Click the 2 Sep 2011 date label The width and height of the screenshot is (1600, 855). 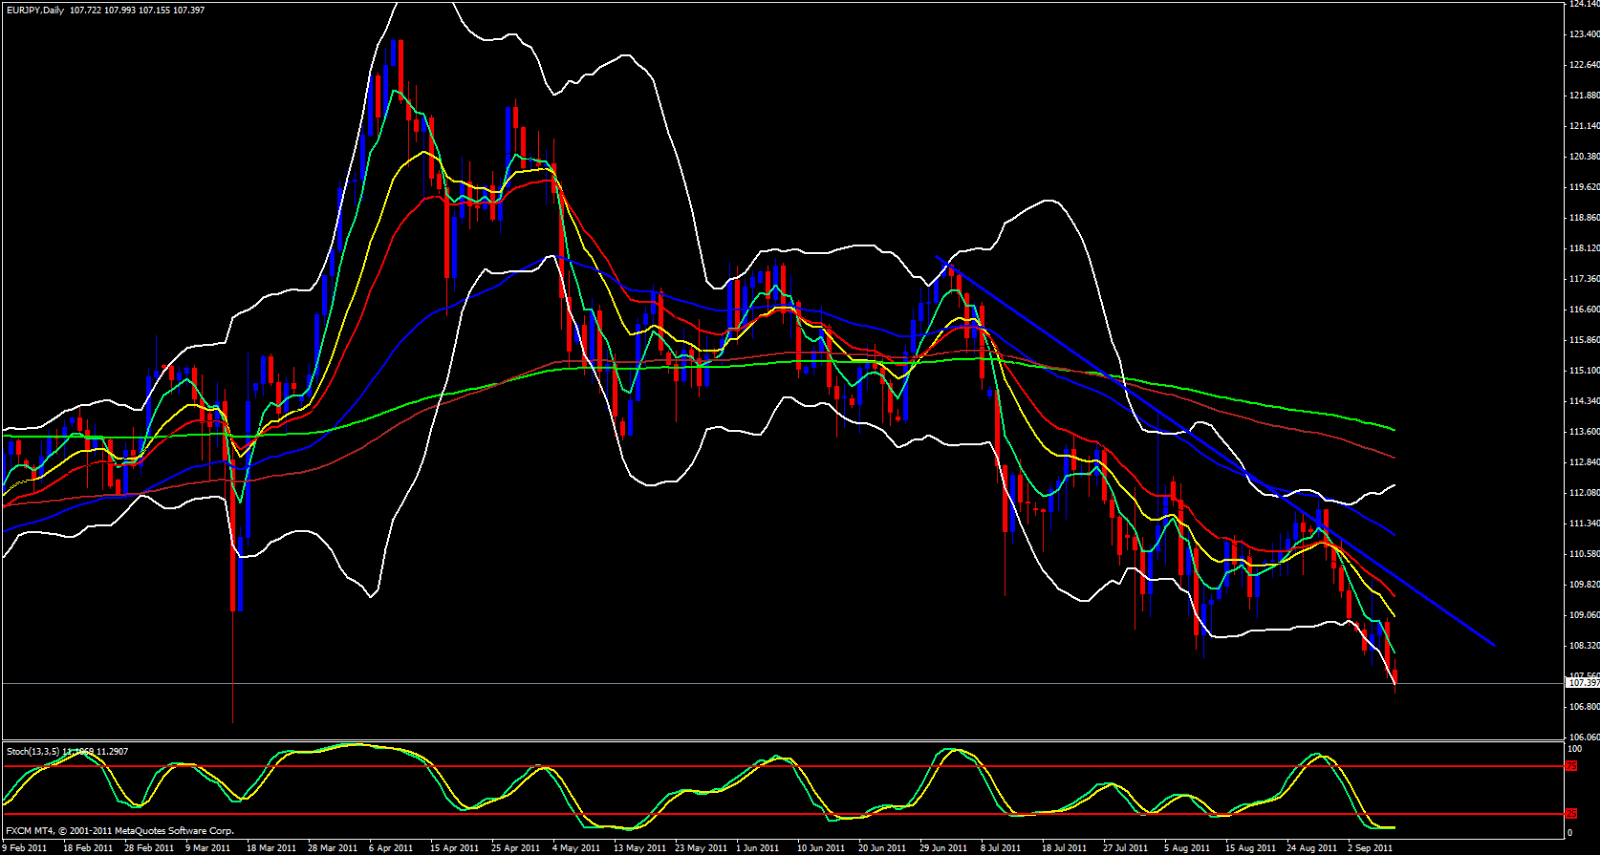tap(1370, 848)
